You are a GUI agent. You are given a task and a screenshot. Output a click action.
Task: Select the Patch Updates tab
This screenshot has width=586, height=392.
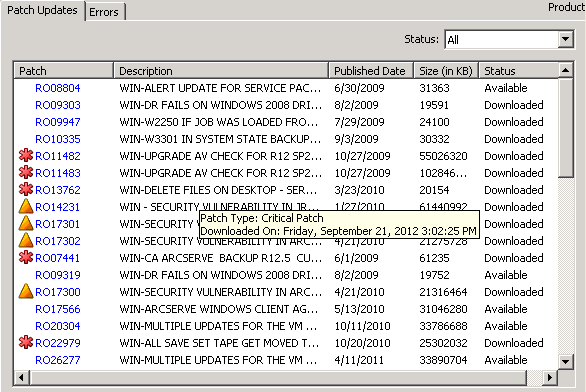point(42,10)
